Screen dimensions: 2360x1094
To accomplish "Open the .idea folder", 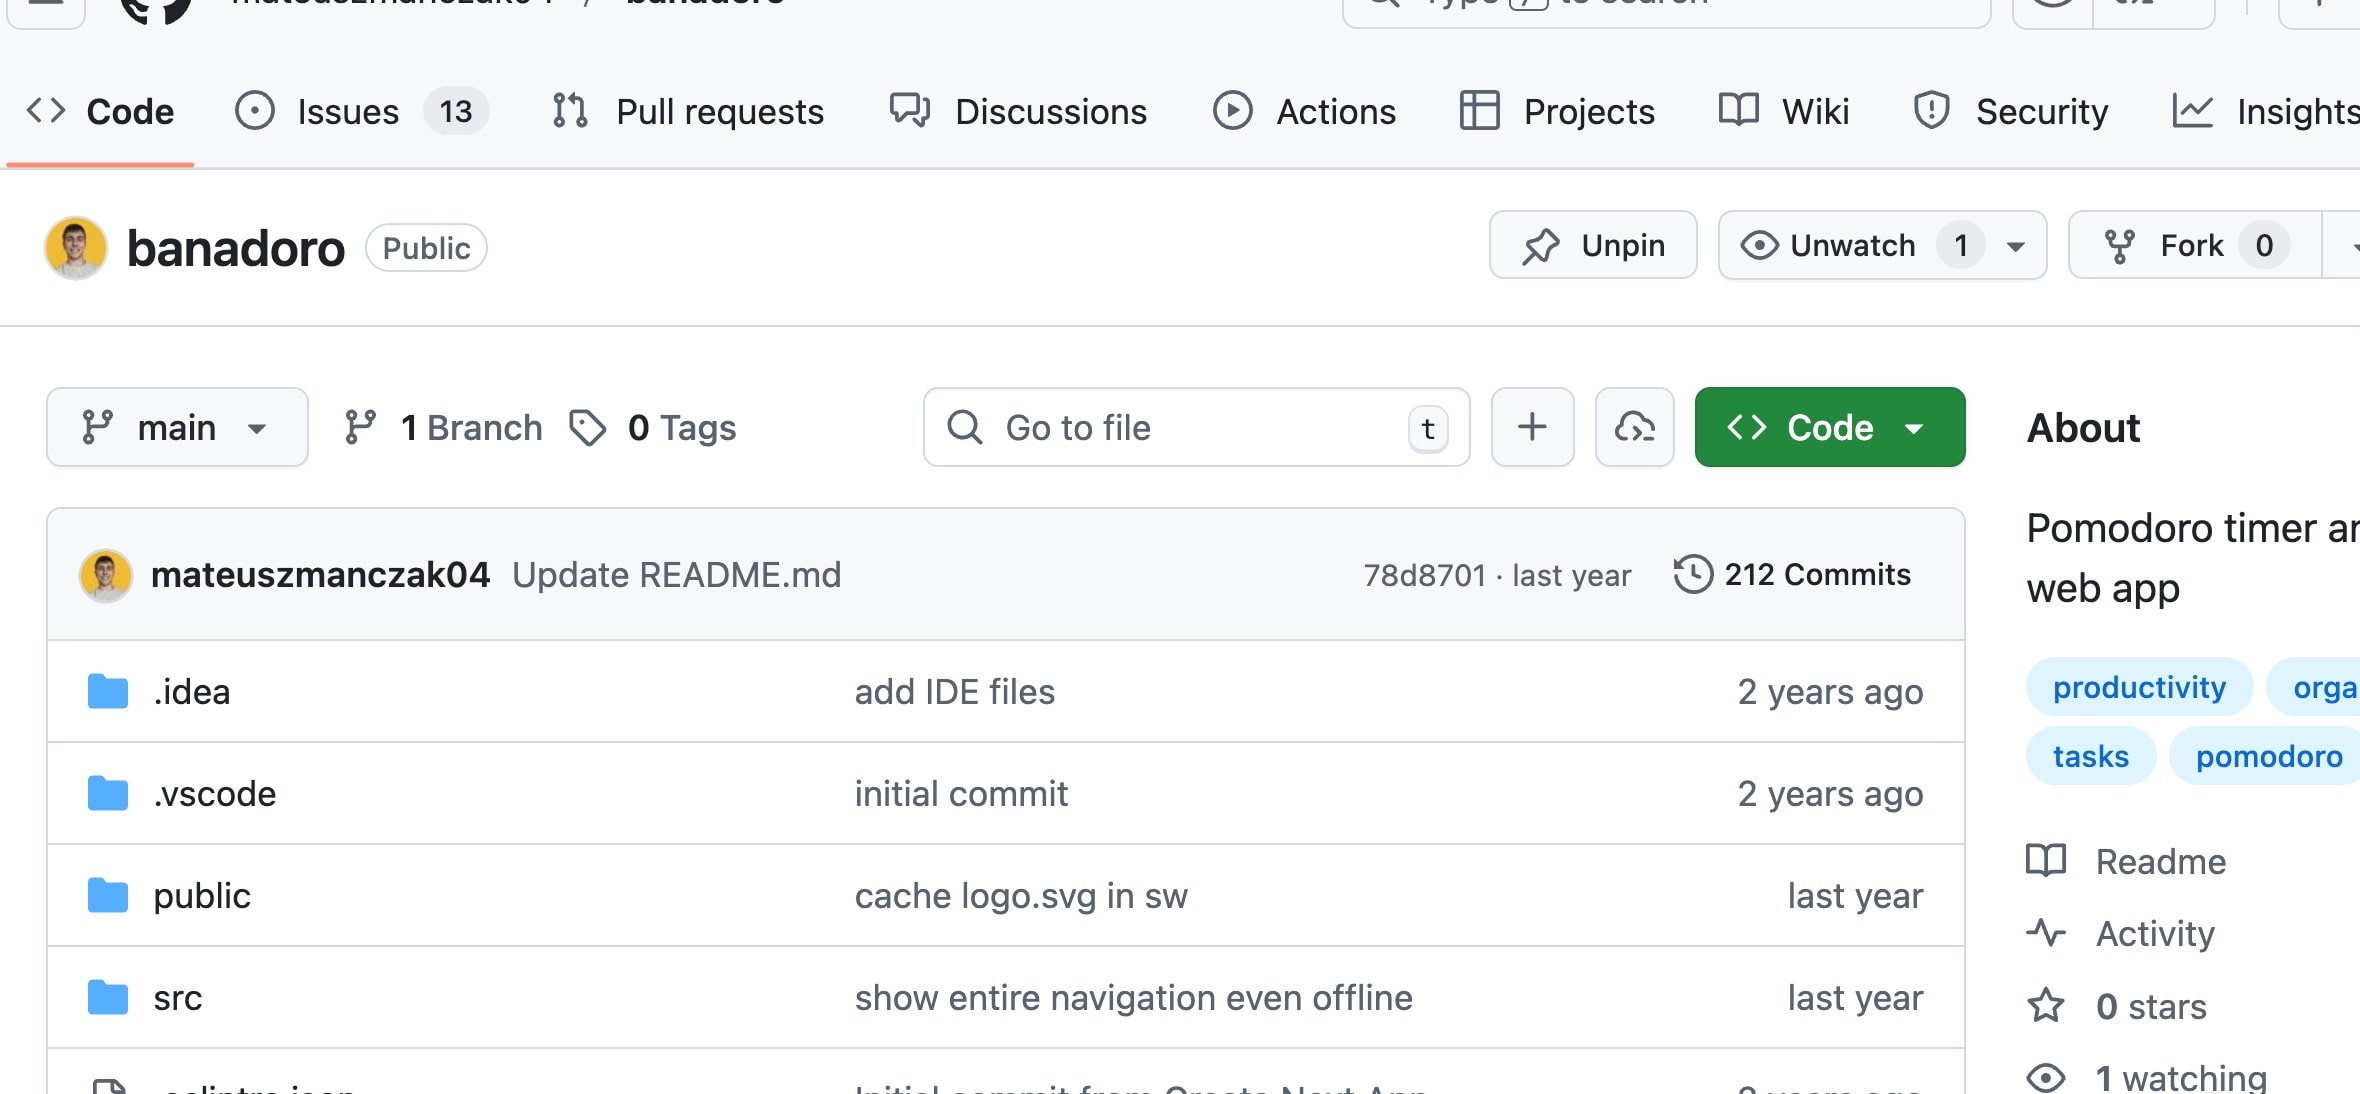I will pos(192,692).
